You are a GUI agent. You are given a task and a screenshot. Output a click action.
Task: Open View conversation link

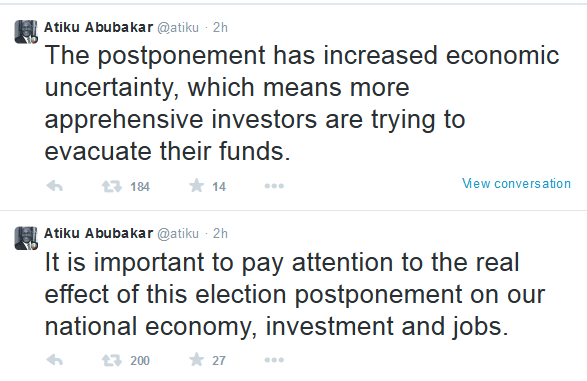pos(516,183)
